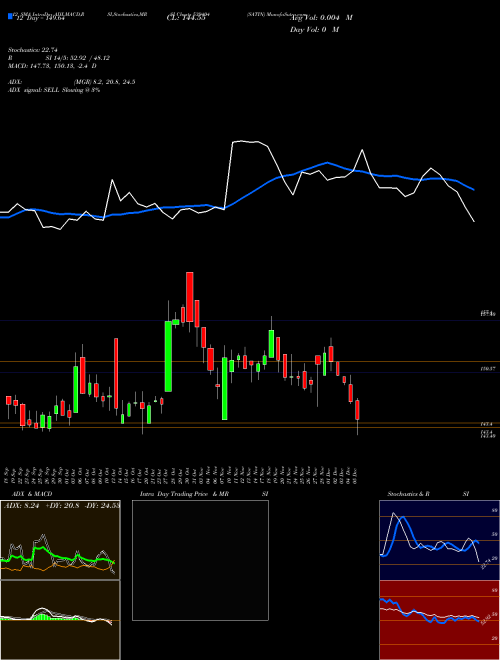Click the blue 12 Day SMA legend square
The height and width of the screenshot is (660, 500).
tap(11, 17)
